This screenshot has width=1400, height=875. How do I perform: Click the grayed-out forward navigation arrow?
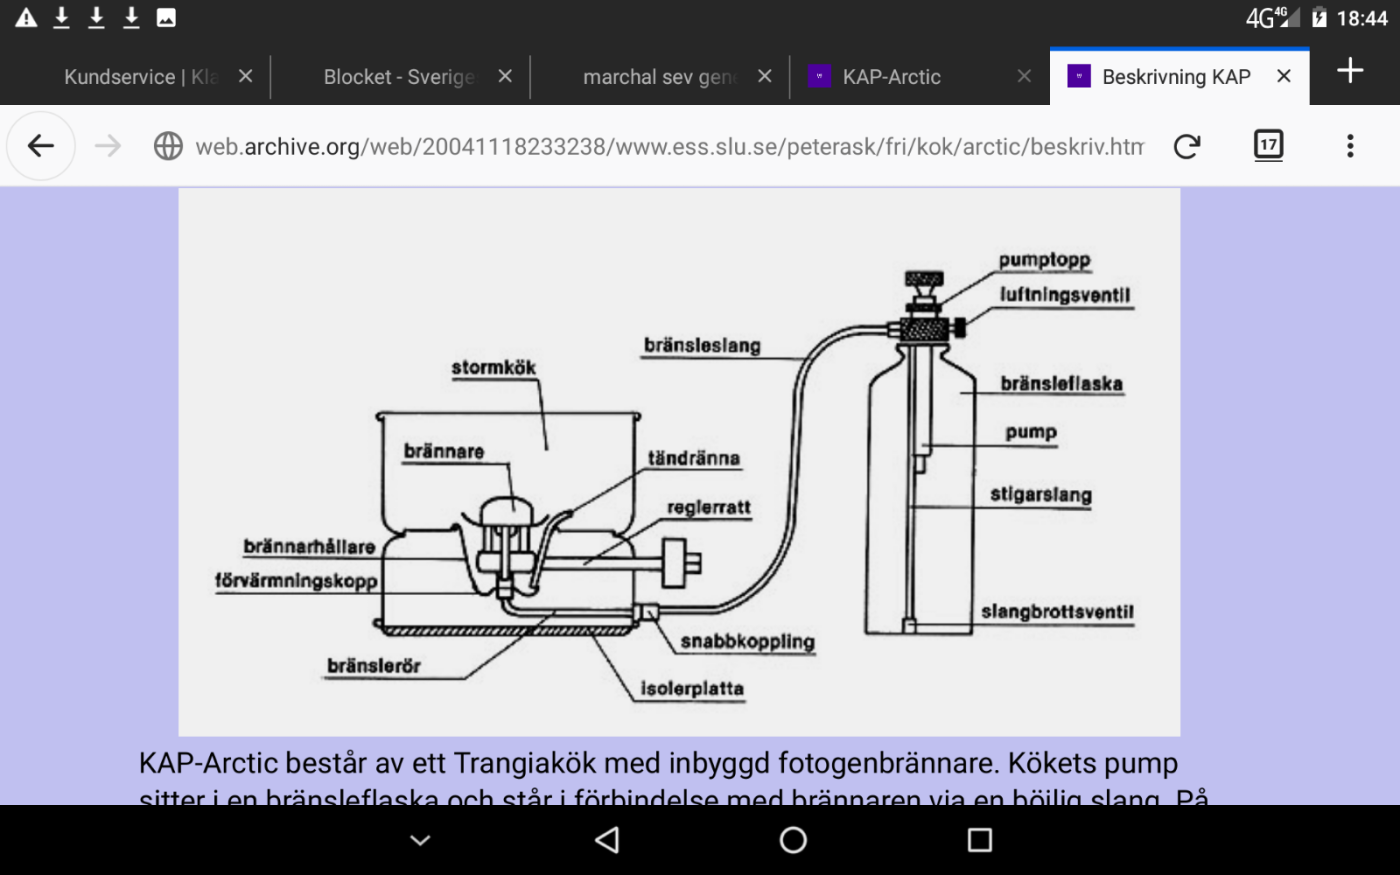[107, 145]
